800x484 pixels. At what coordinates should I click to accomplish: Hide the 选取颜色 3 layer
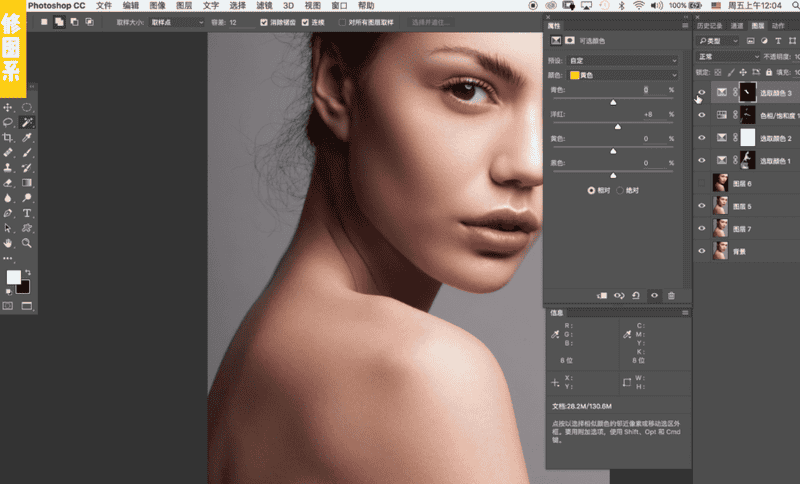pos(702,92)
